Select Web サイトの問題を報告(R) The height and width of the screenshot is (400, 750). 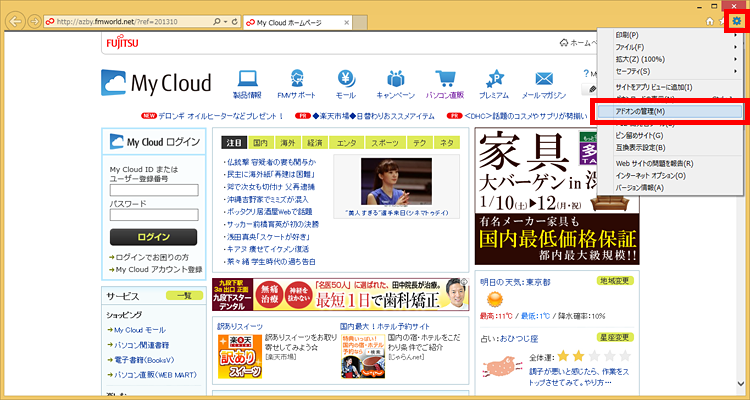coord(670,164)
